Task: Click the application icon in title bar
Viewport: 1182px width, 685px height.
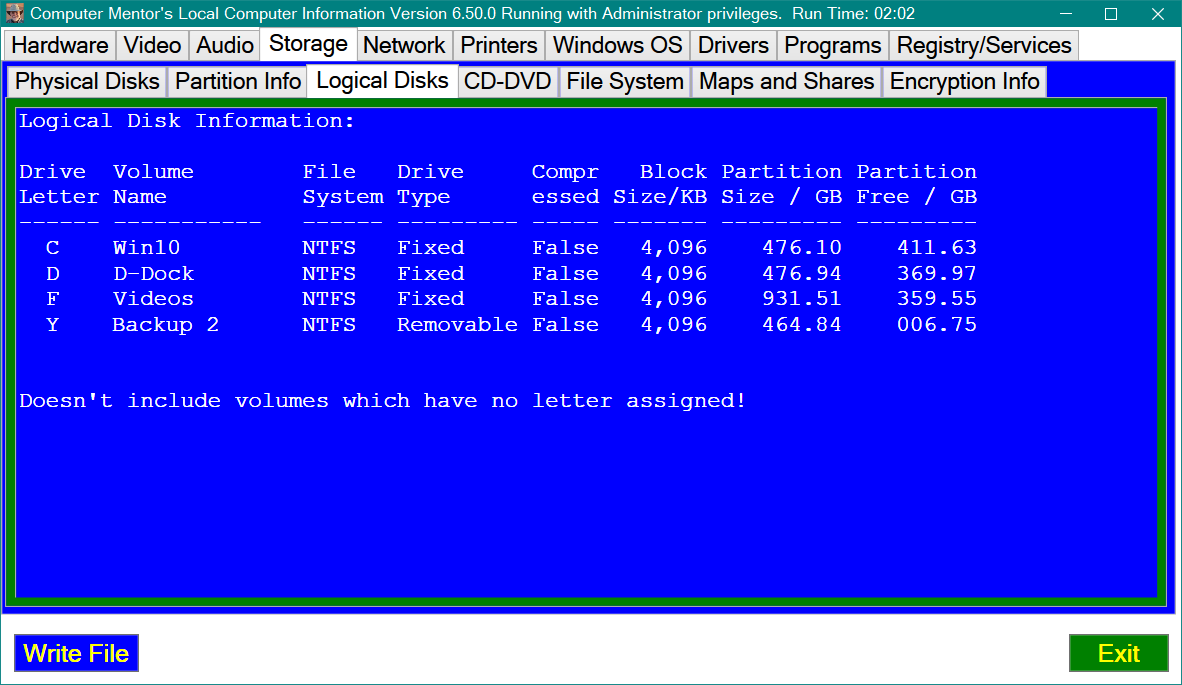Action: coord(14,14)
